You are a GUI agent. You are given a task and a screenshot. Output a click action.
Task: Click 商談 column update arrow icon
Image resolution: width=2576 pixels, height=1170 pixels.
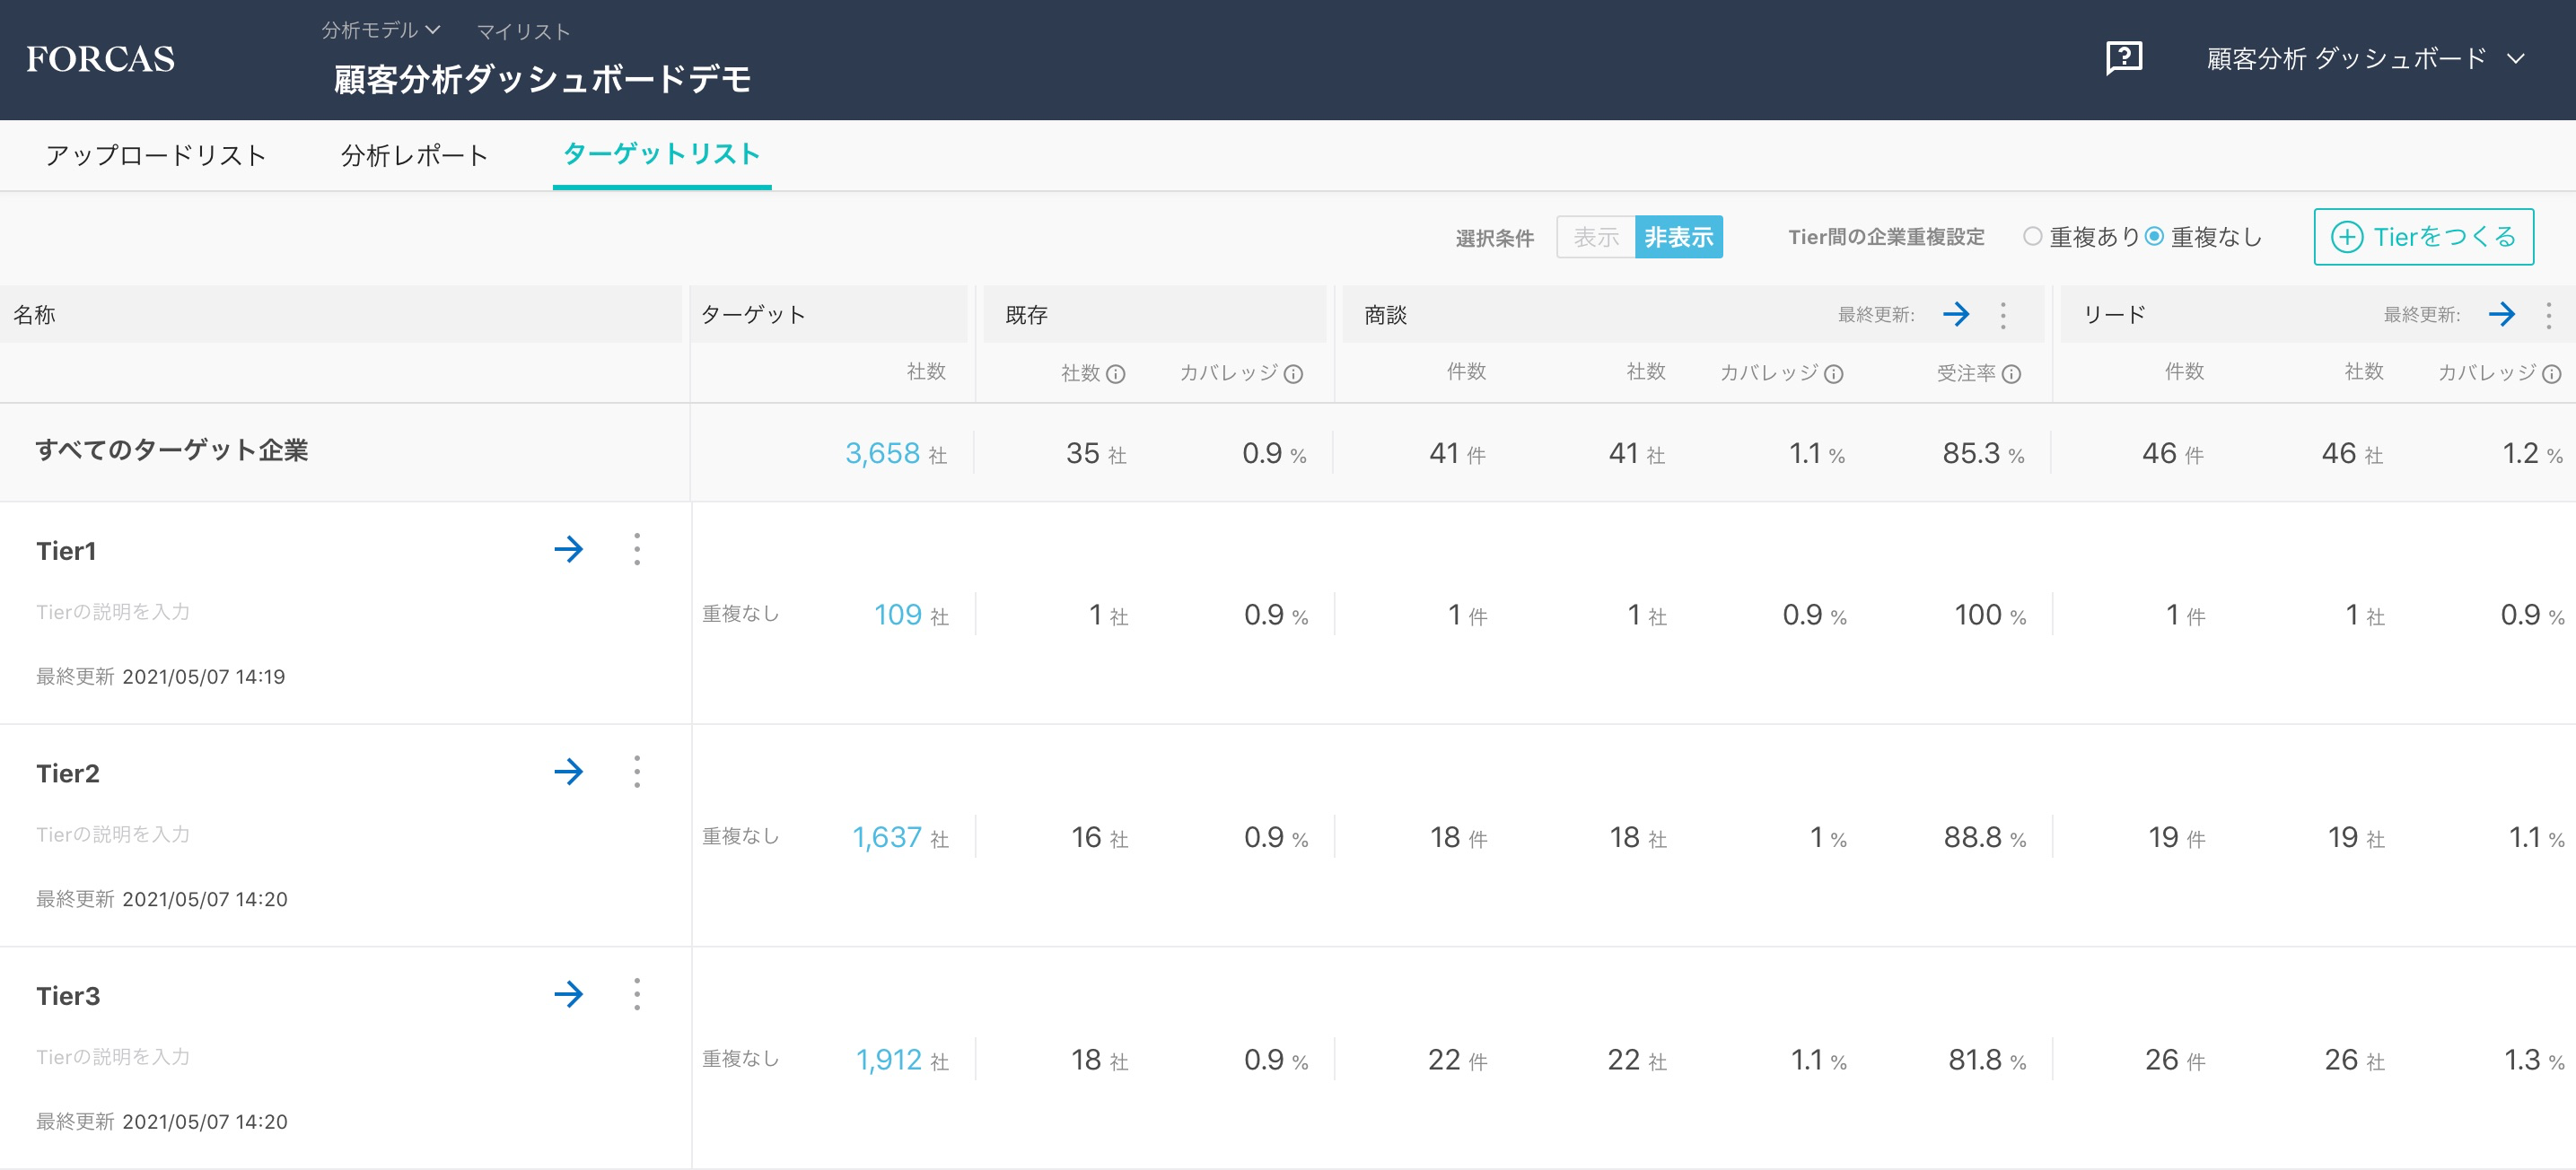pyautogui.click(x=1956, y=315)
